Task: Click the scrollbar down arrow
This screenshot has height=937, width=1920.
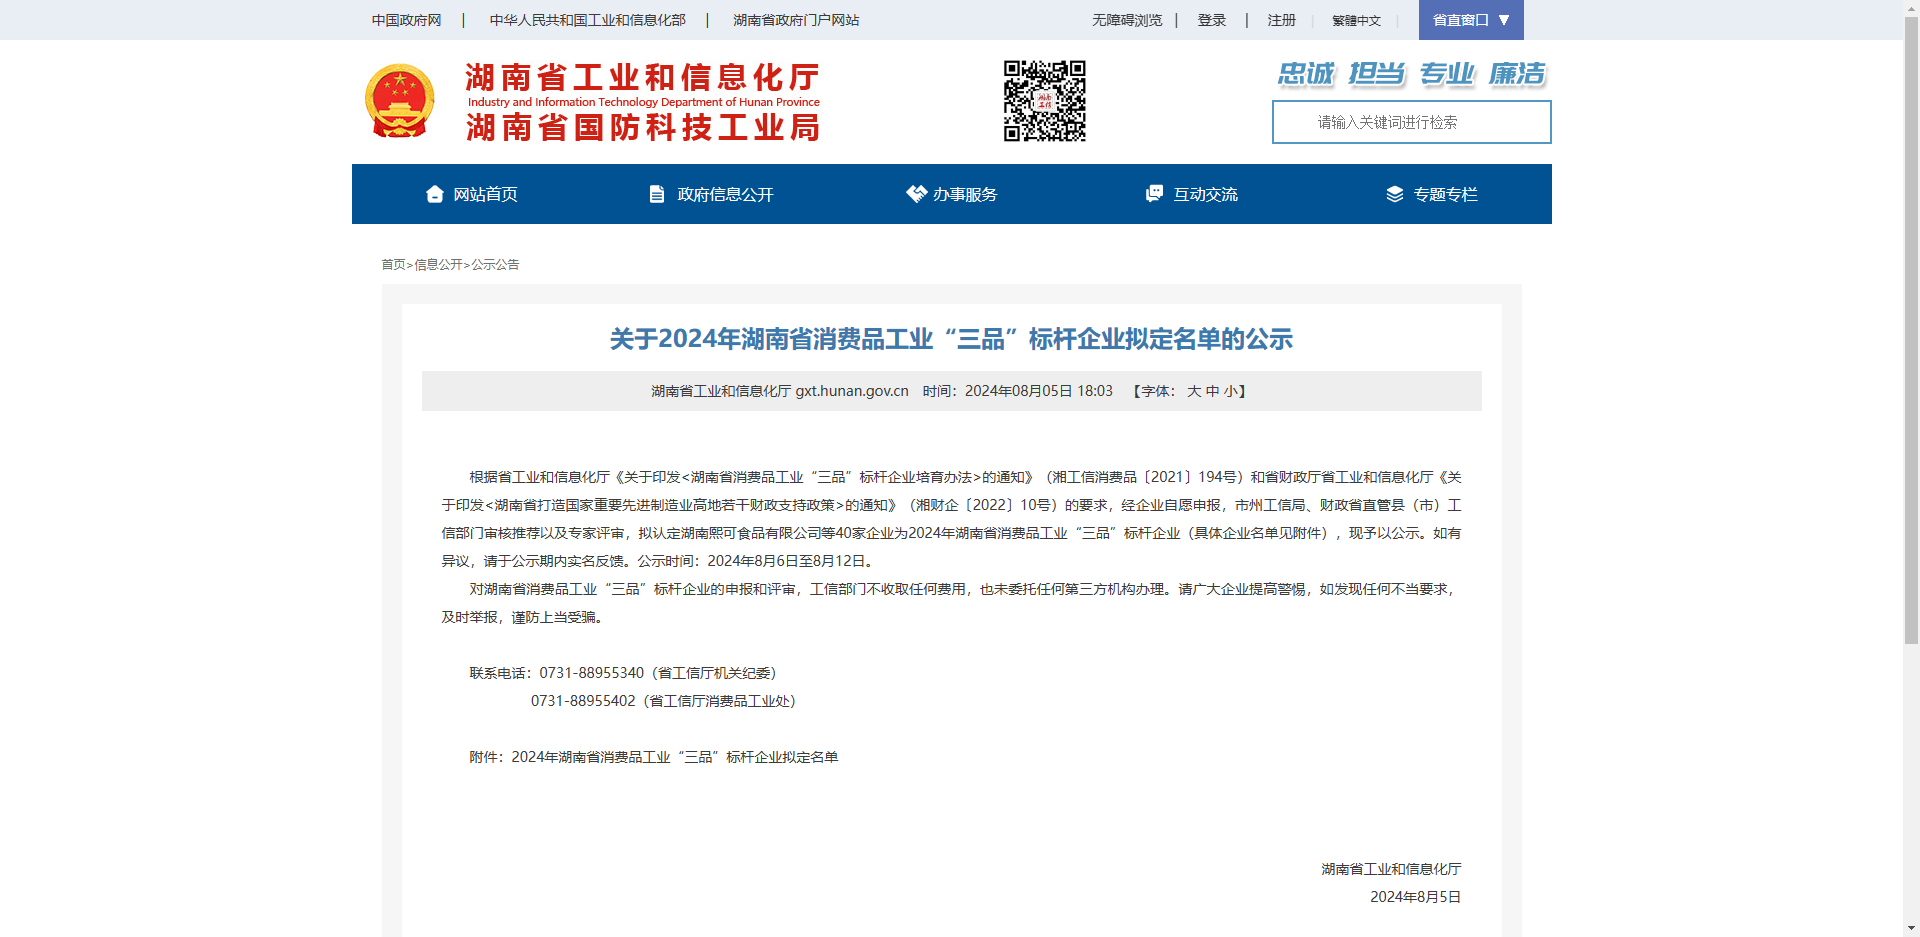Action: 1911,928
